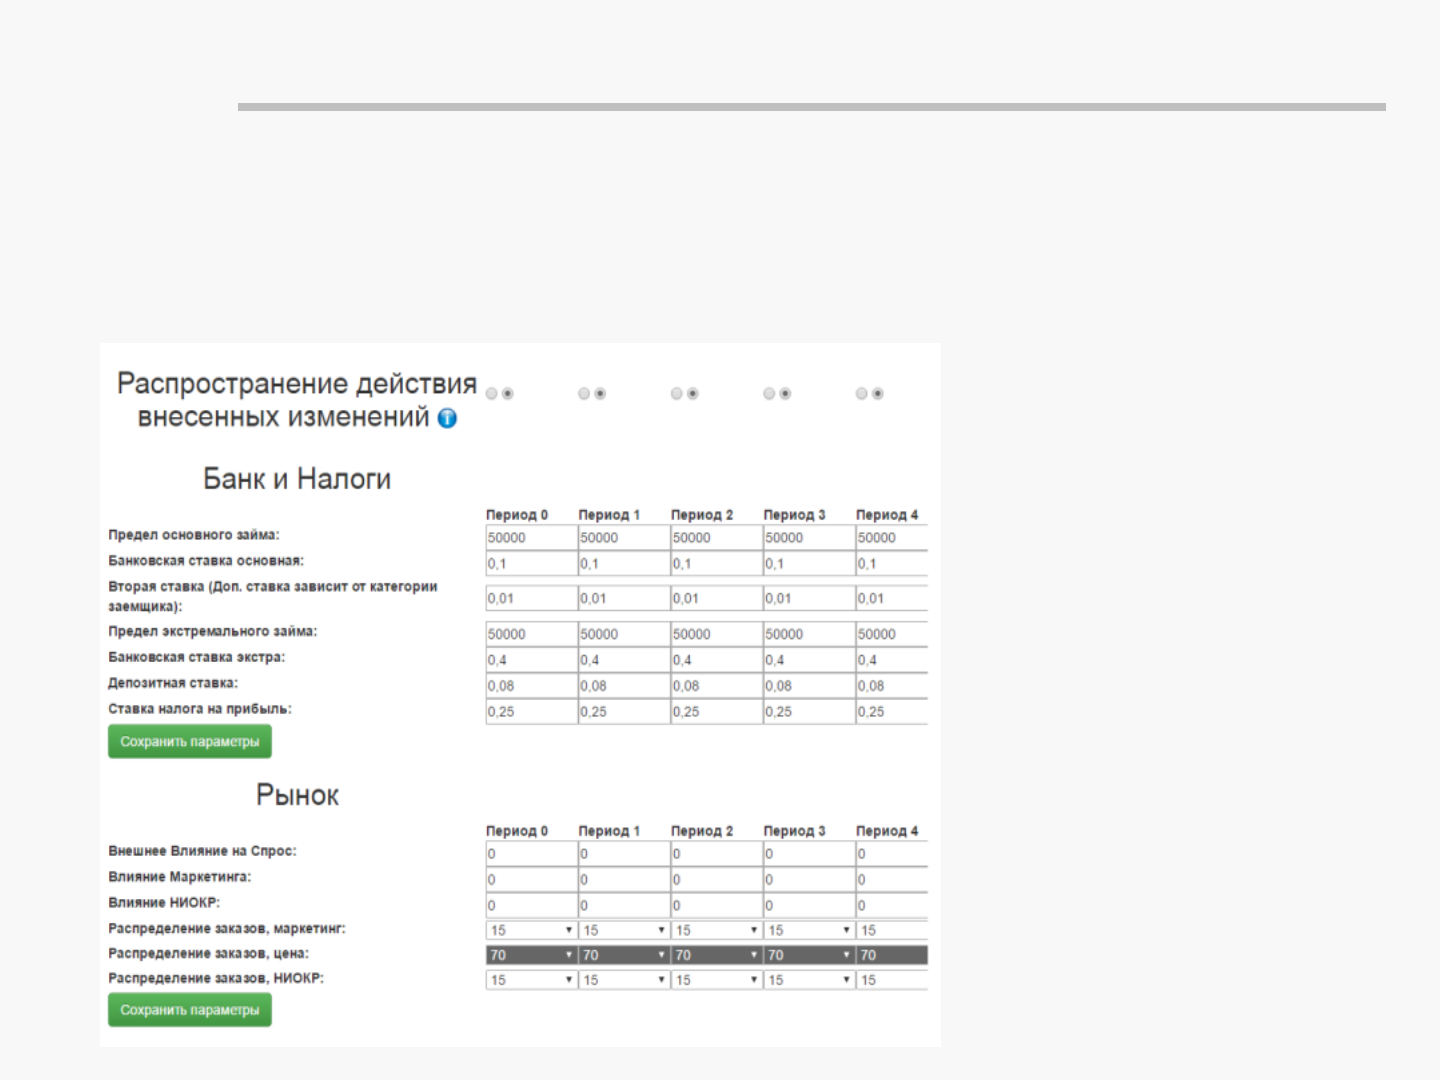Save parameters in the Рынок section
The width and height of the screenshot is (1440, 1080).
tap(190, 1010)
